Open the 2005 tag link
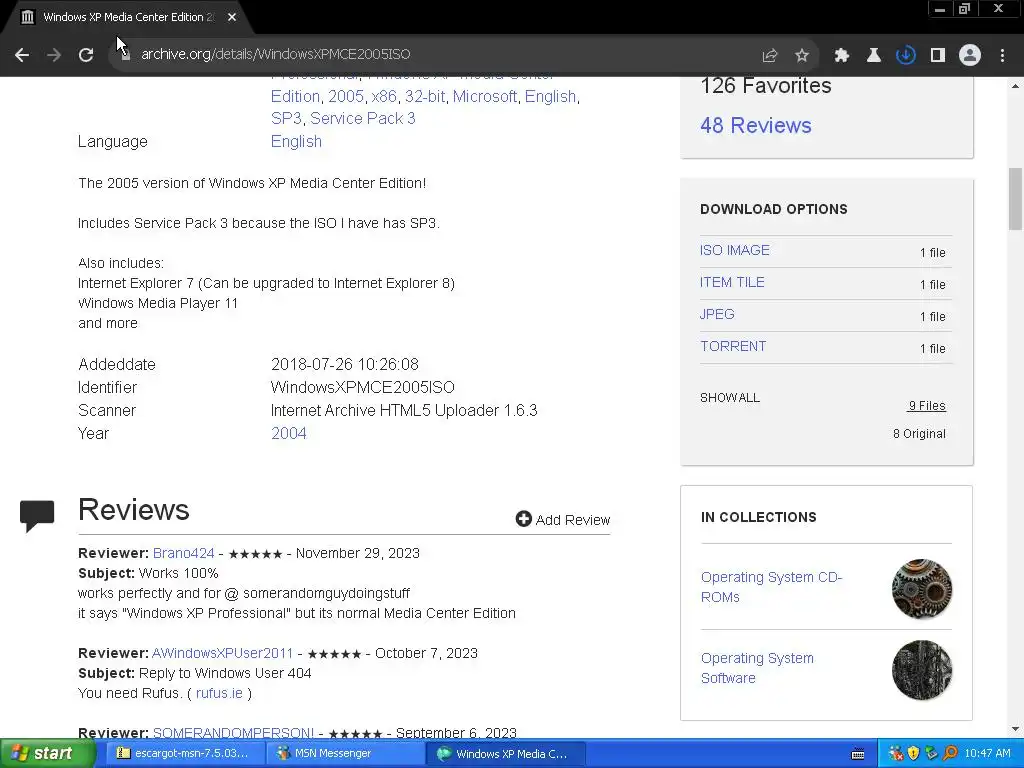Image resolution: width=1024 pixels, height=768 pixels. click(345, 97)
